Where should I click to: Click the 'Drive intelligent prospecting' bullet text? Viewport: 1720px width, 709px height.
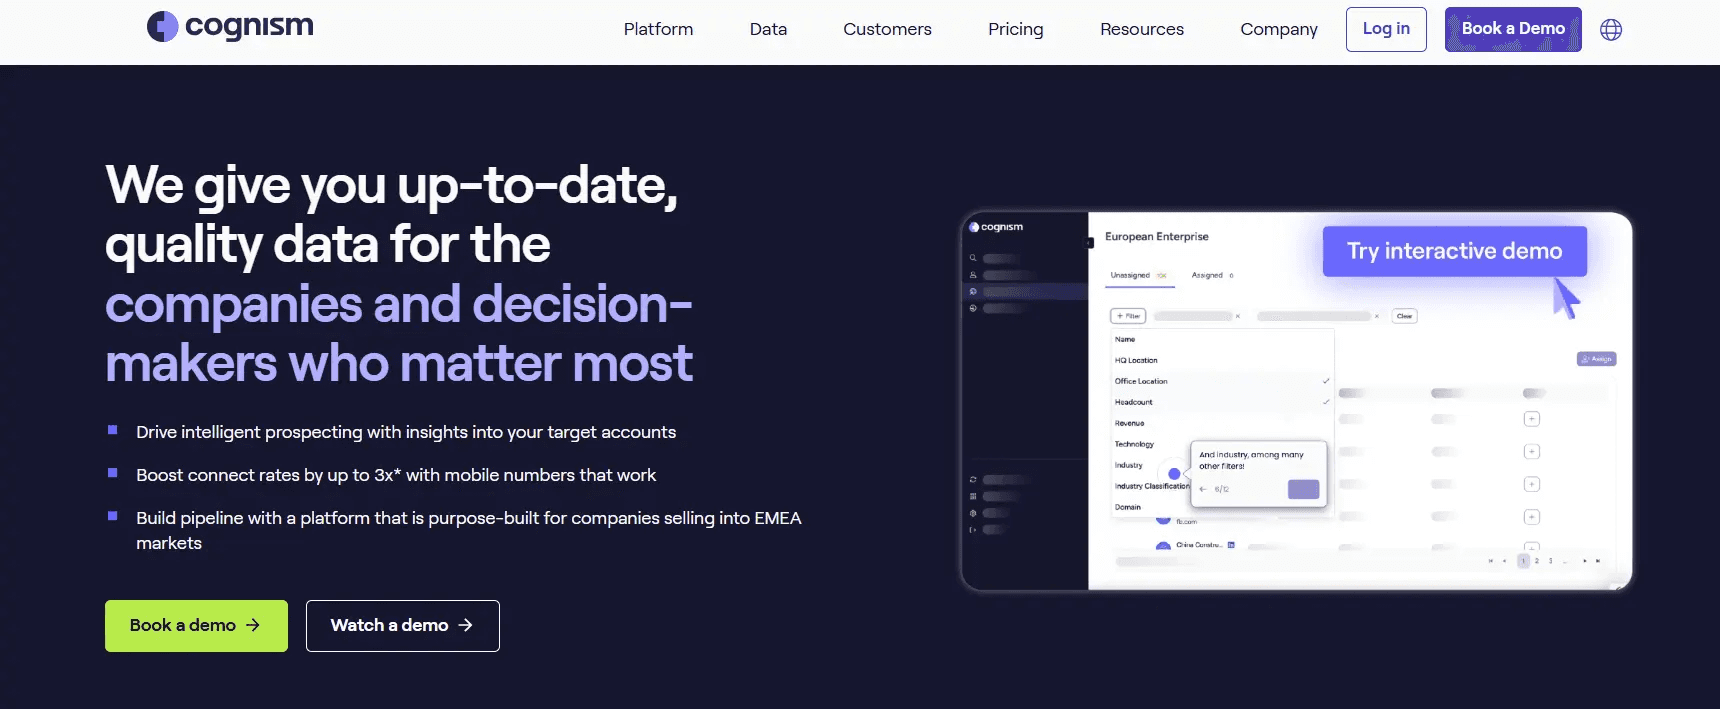406,432
